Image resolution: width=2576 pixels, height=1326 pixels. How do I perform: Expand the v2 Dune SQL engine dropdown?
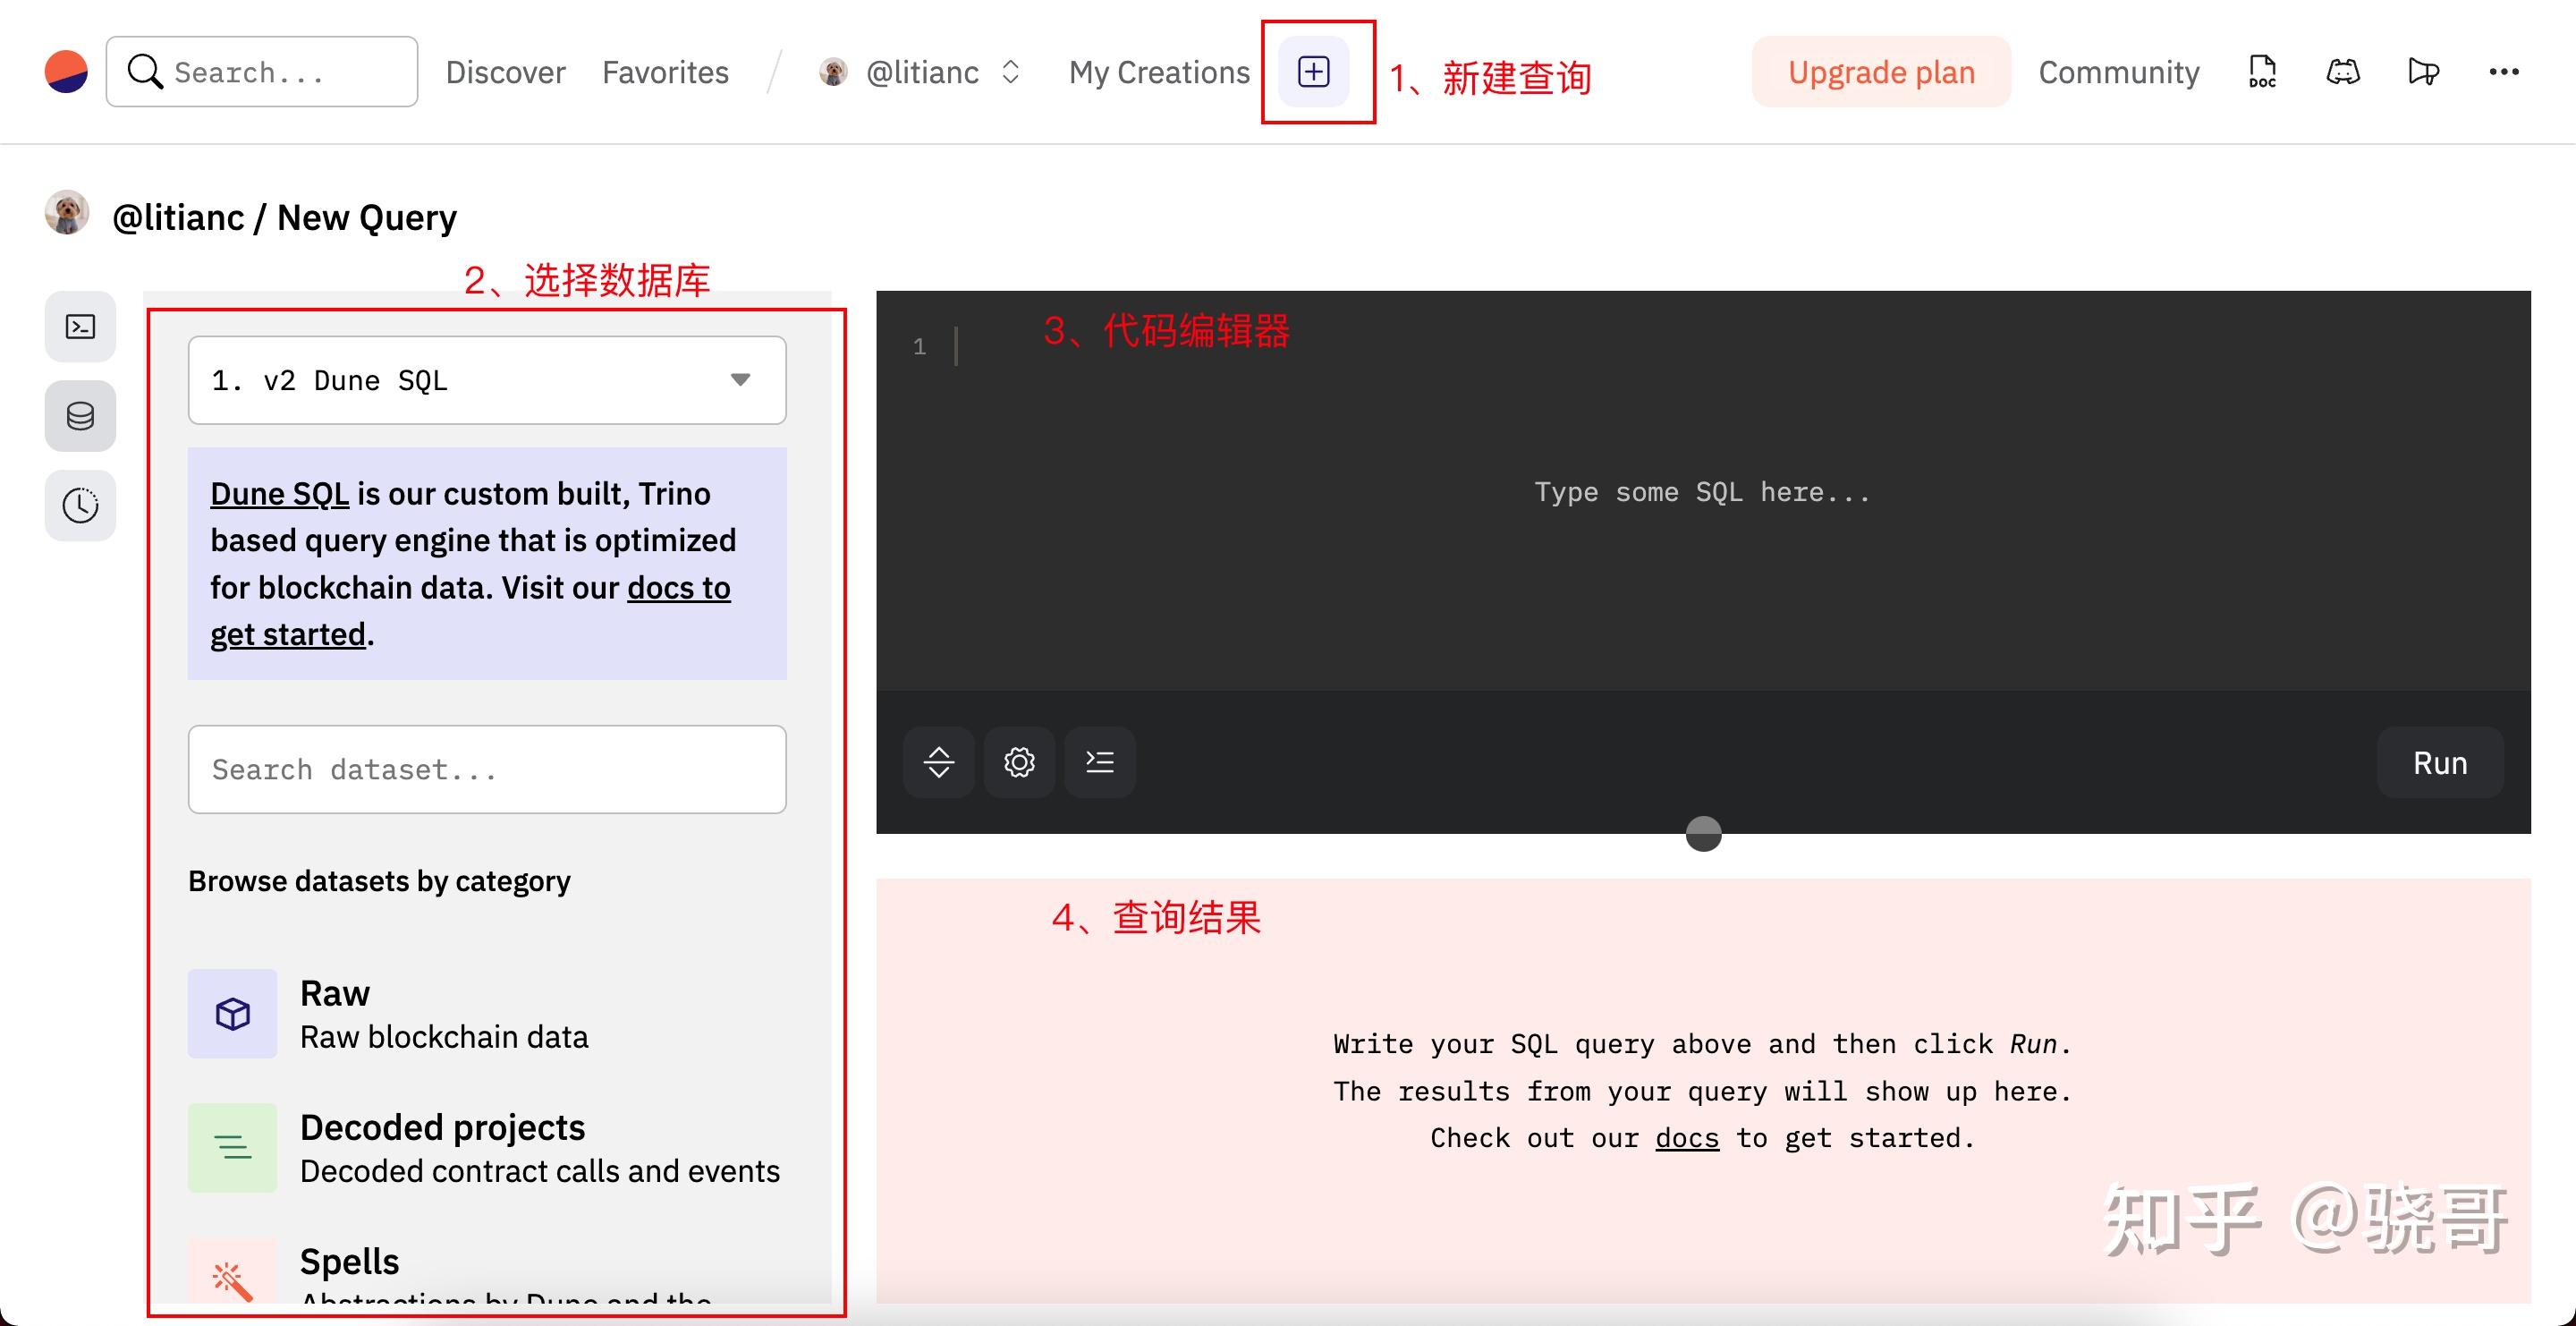(x=487, y=380)
